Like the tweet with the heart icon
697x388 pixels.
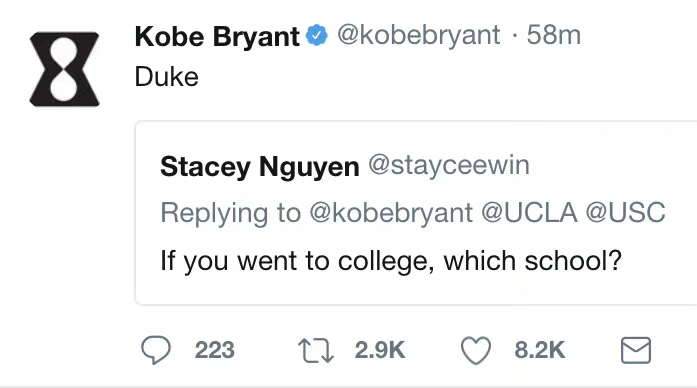(476, 351)
